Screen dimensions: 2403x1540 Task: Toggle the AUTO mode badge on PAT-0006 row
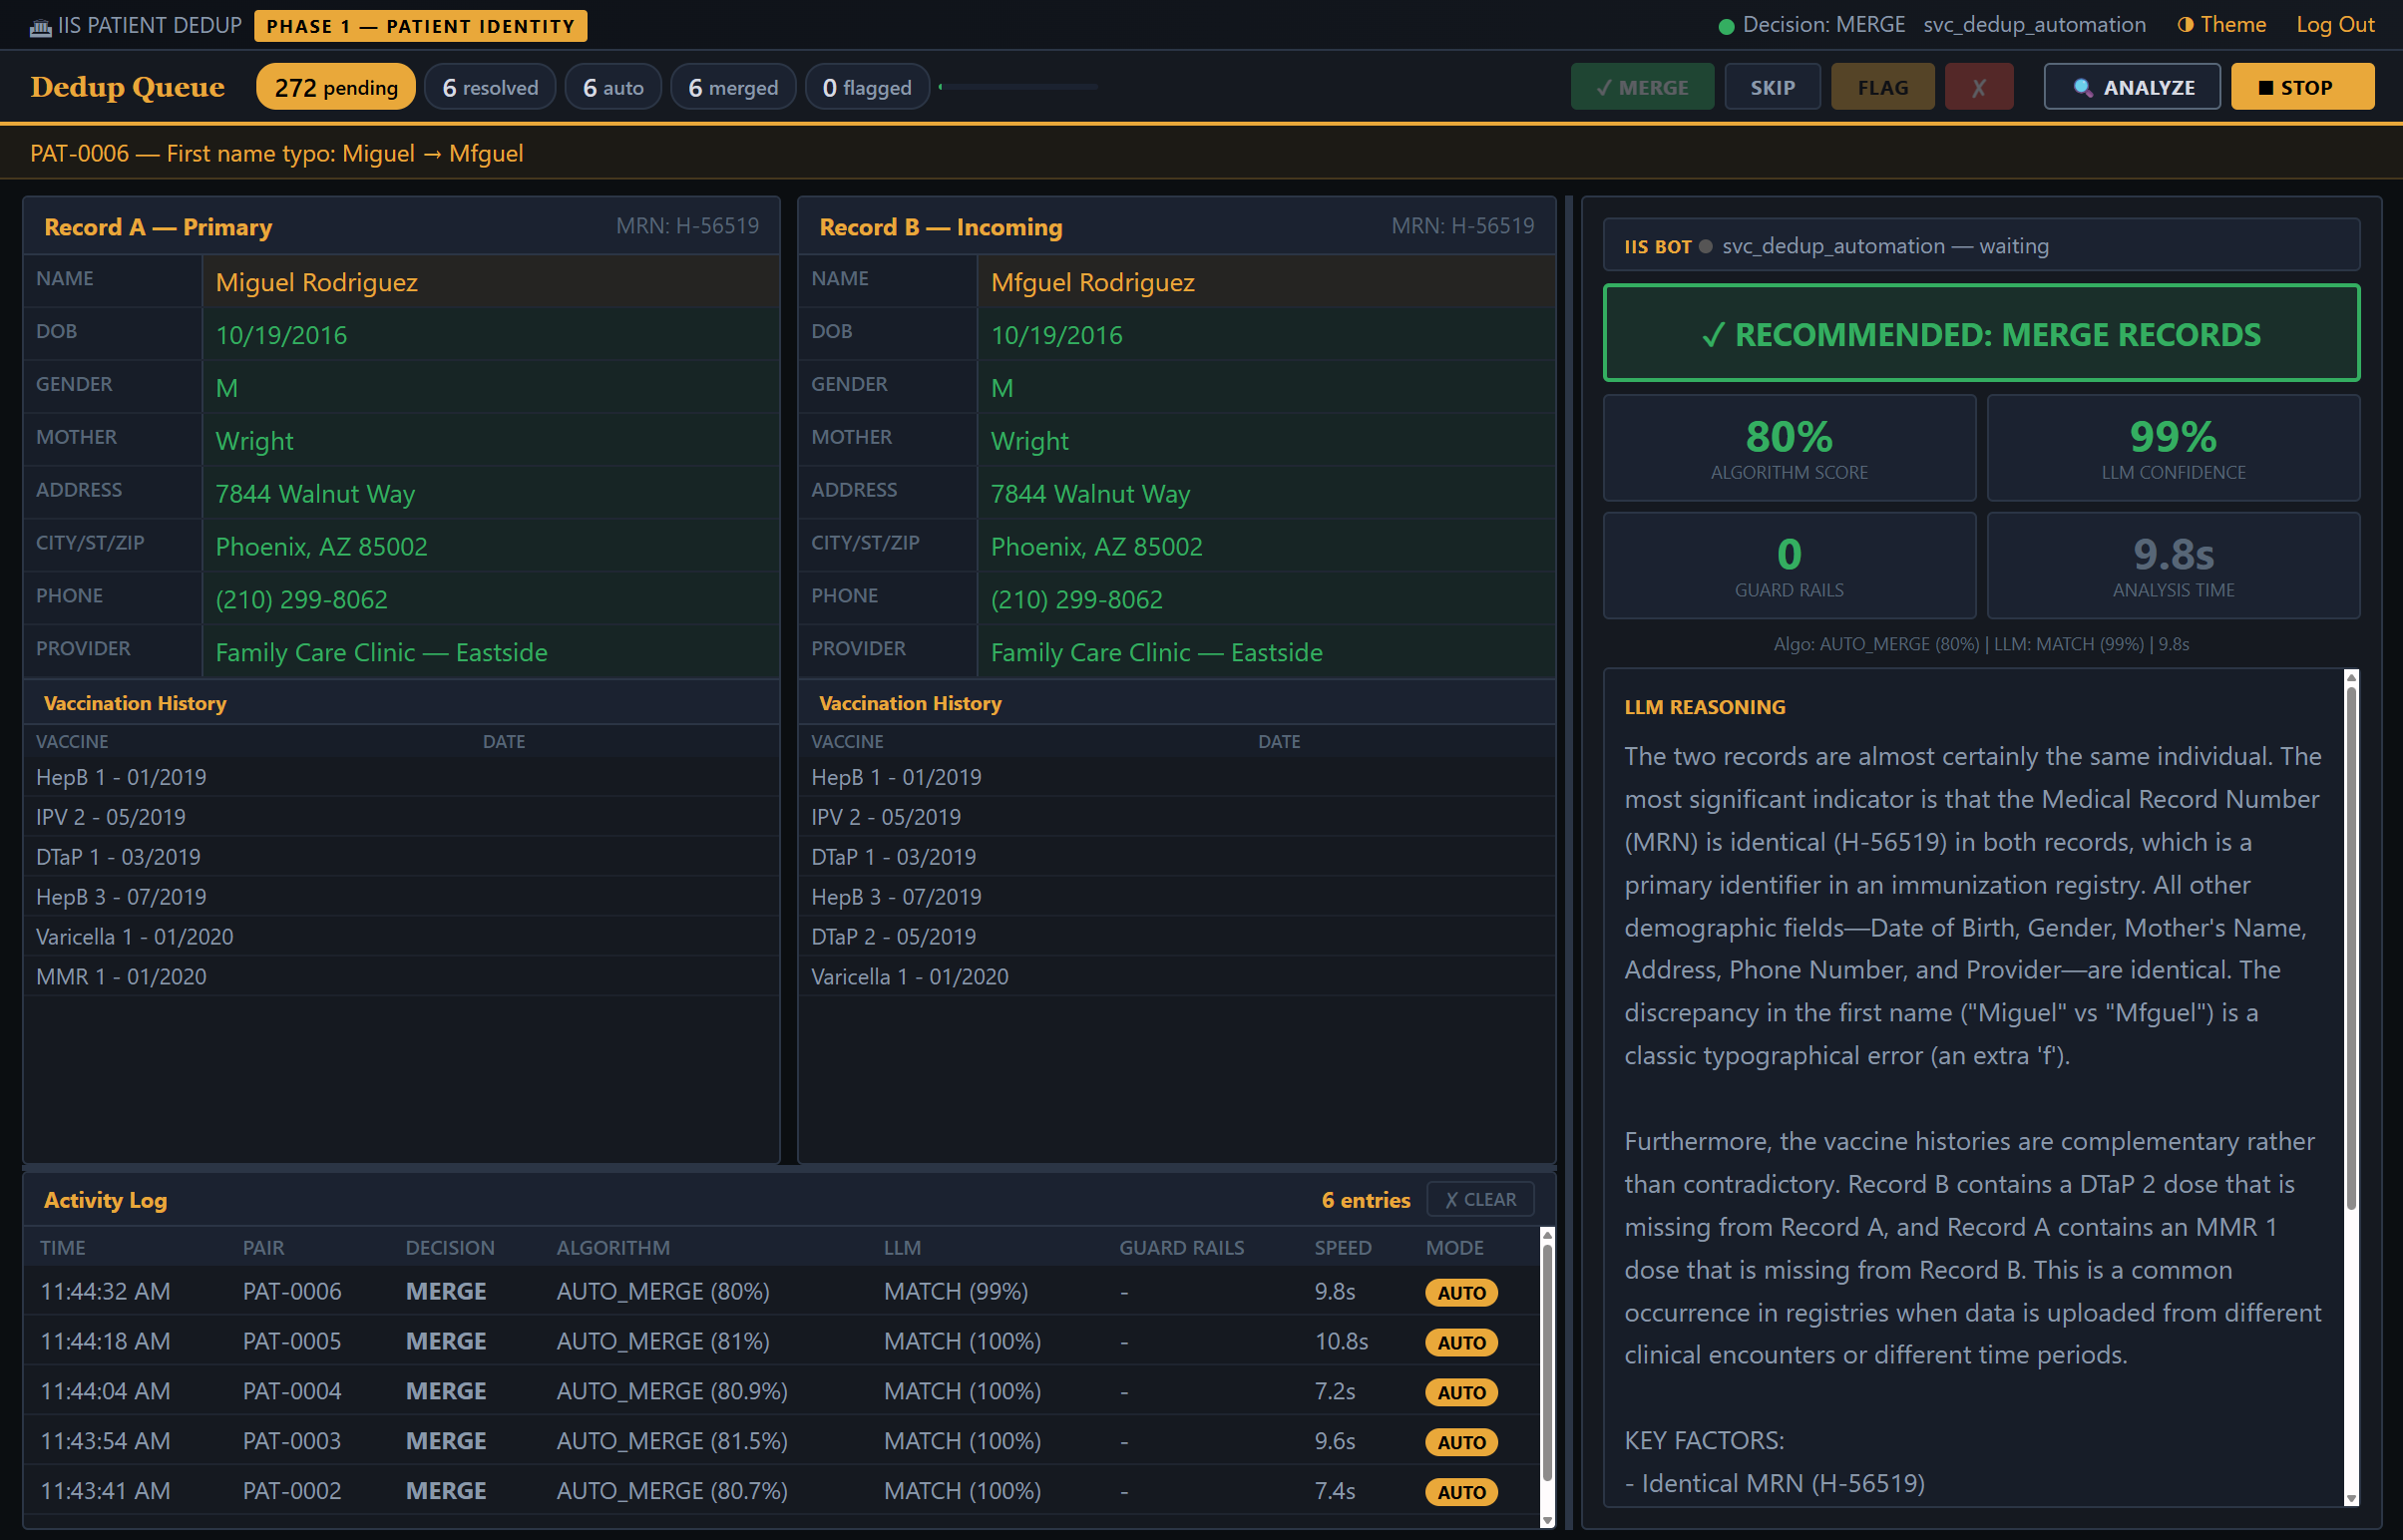pyautogui.click(x=1461, y=1292)
